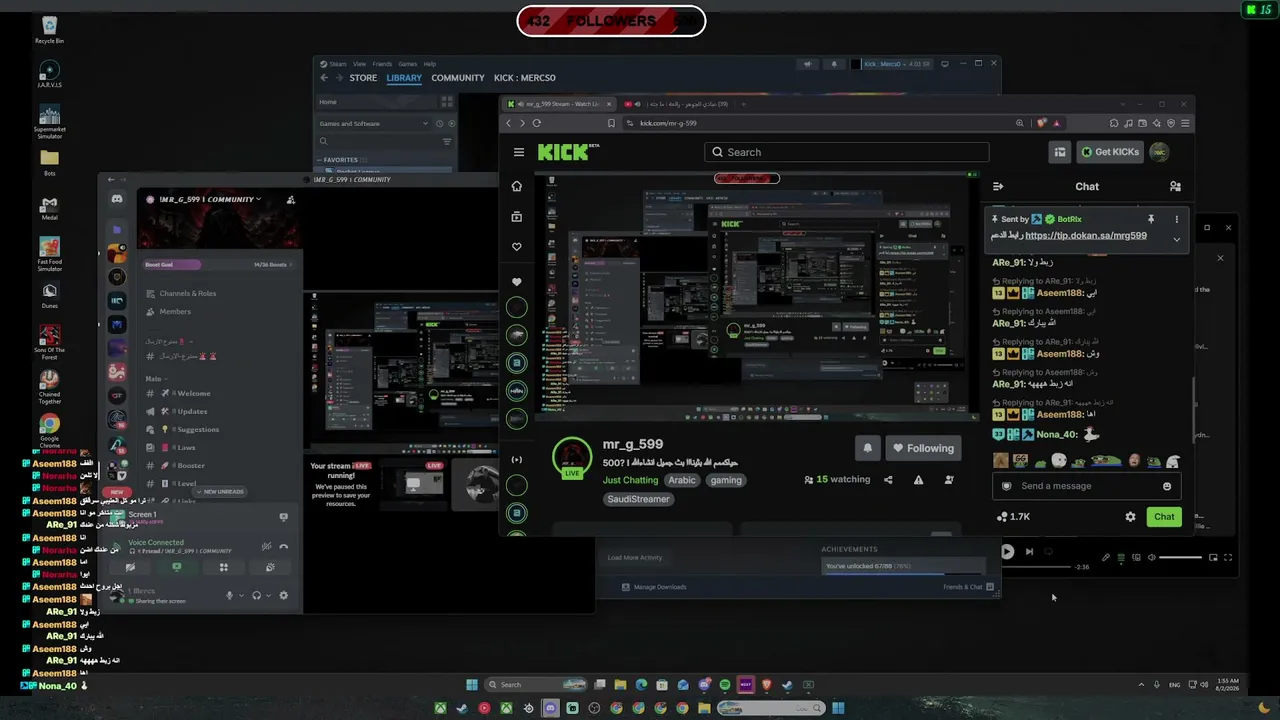Collapse Steam Favorites section

click(341, 160)
